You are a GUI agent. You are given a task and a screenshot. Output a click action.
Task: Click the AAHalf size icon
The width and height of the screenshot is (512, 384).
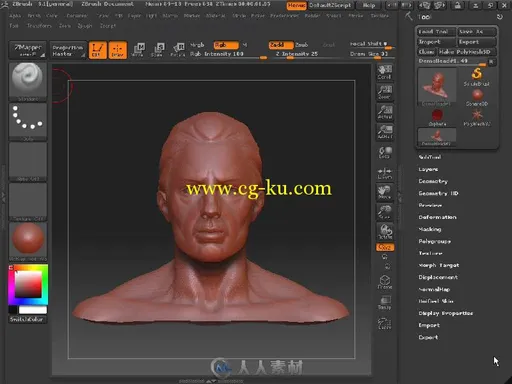(x=385, y=132)
